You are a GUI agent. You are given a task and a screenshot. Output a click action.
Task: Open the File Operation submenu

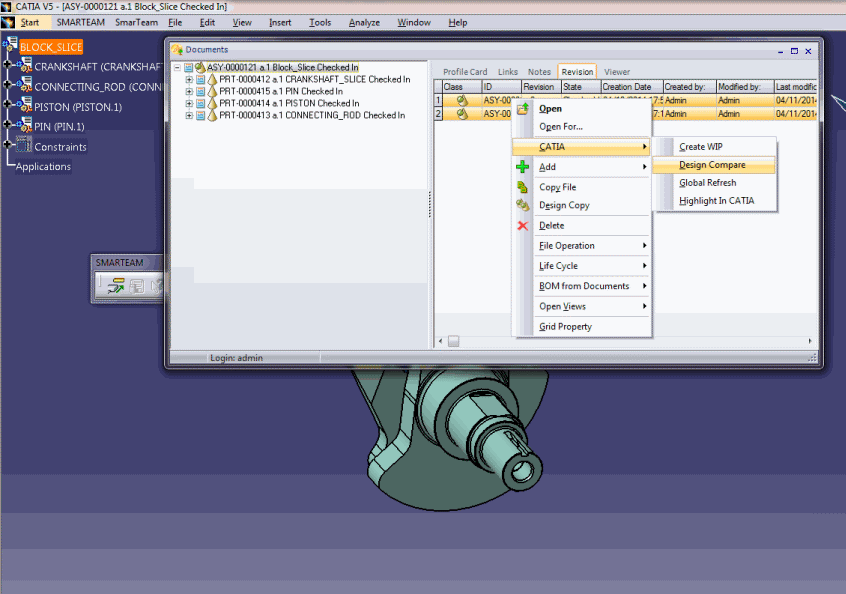(x=582, y=245)
